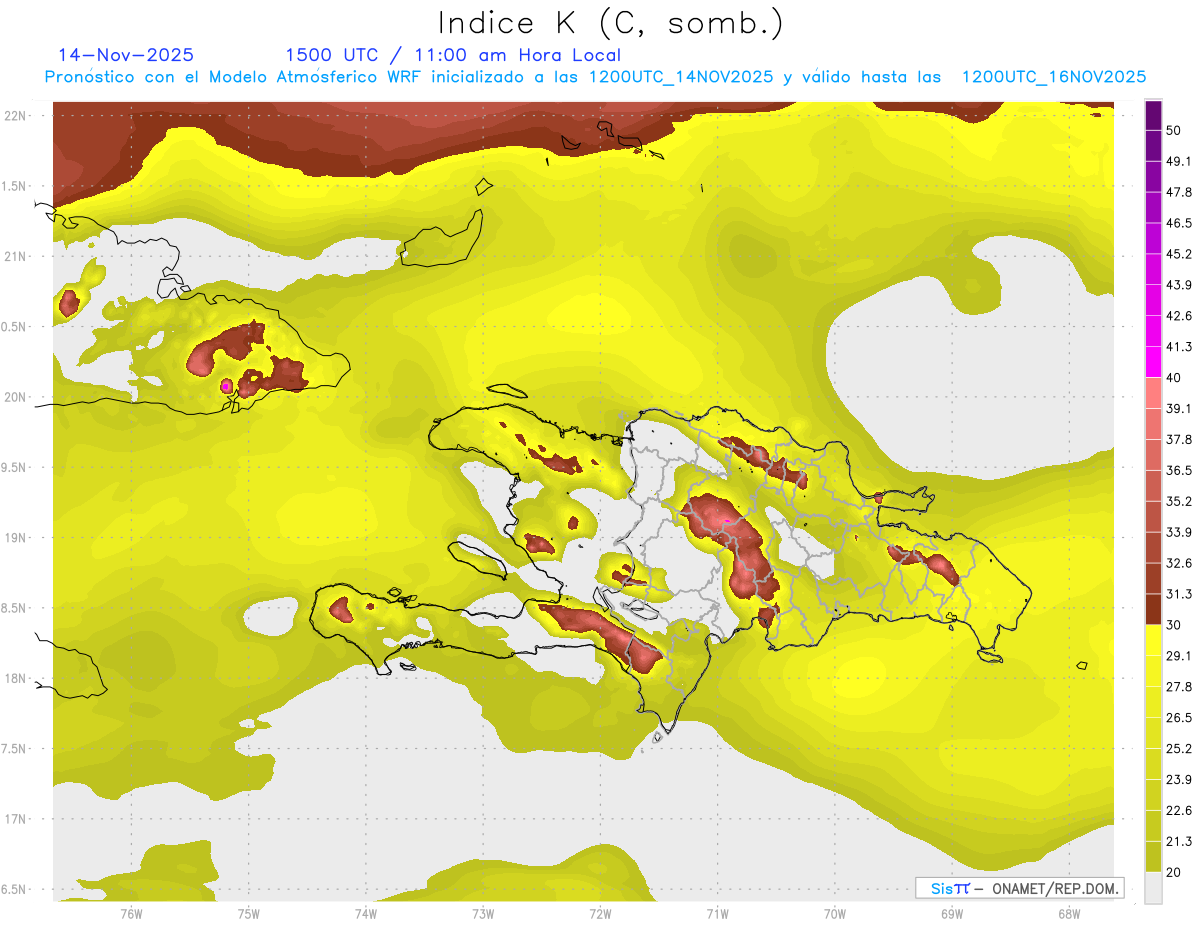The height and width of the screenshot is (927, 1200).
Task: Click the "18N" latitude label
Action: coord(15,678)
